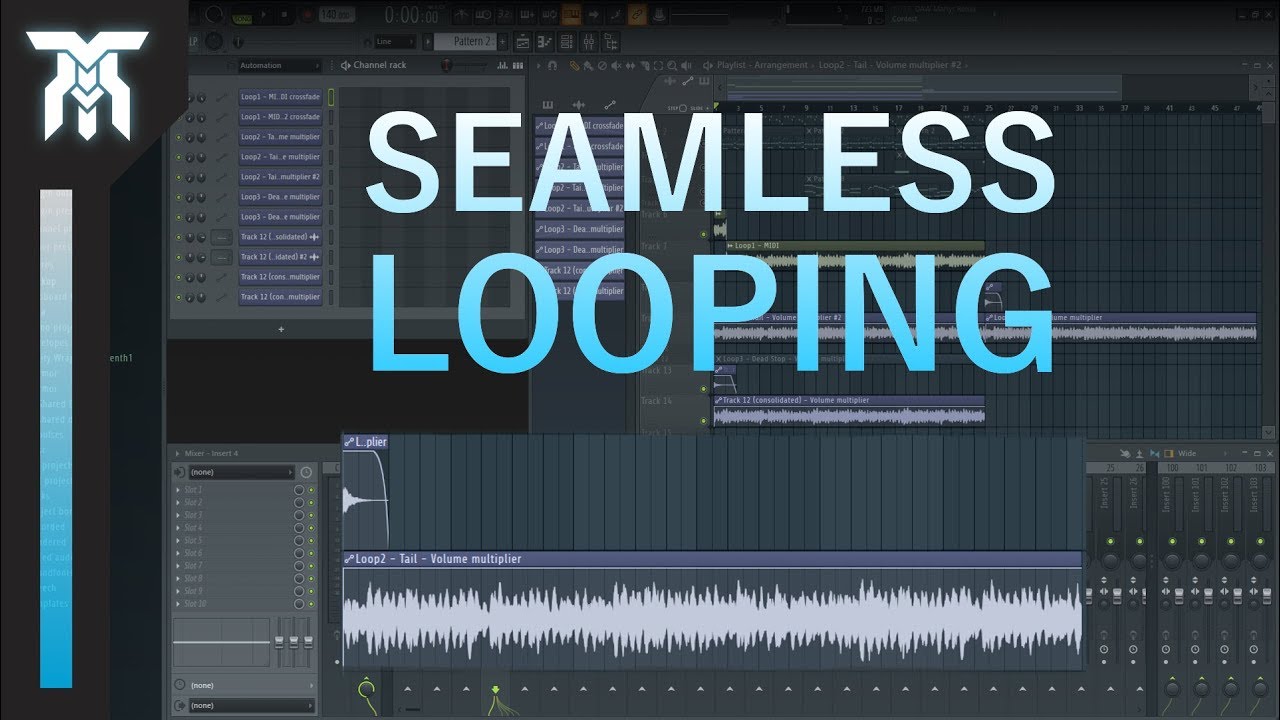Mute the Loop2 - Tai..e multiplier channel
The width and height of the screenshot is (1280, 720).
179,157
